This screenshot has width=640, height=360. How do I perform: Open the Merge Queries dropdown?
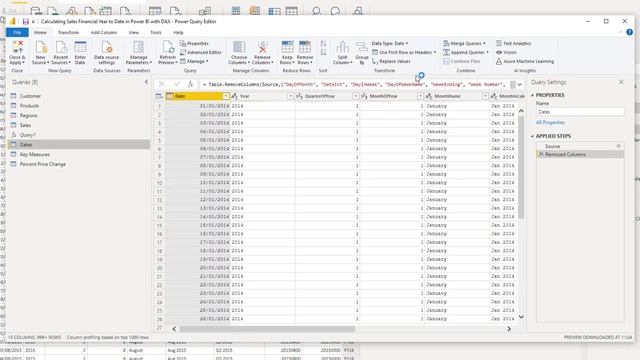(x=464, y=43)
